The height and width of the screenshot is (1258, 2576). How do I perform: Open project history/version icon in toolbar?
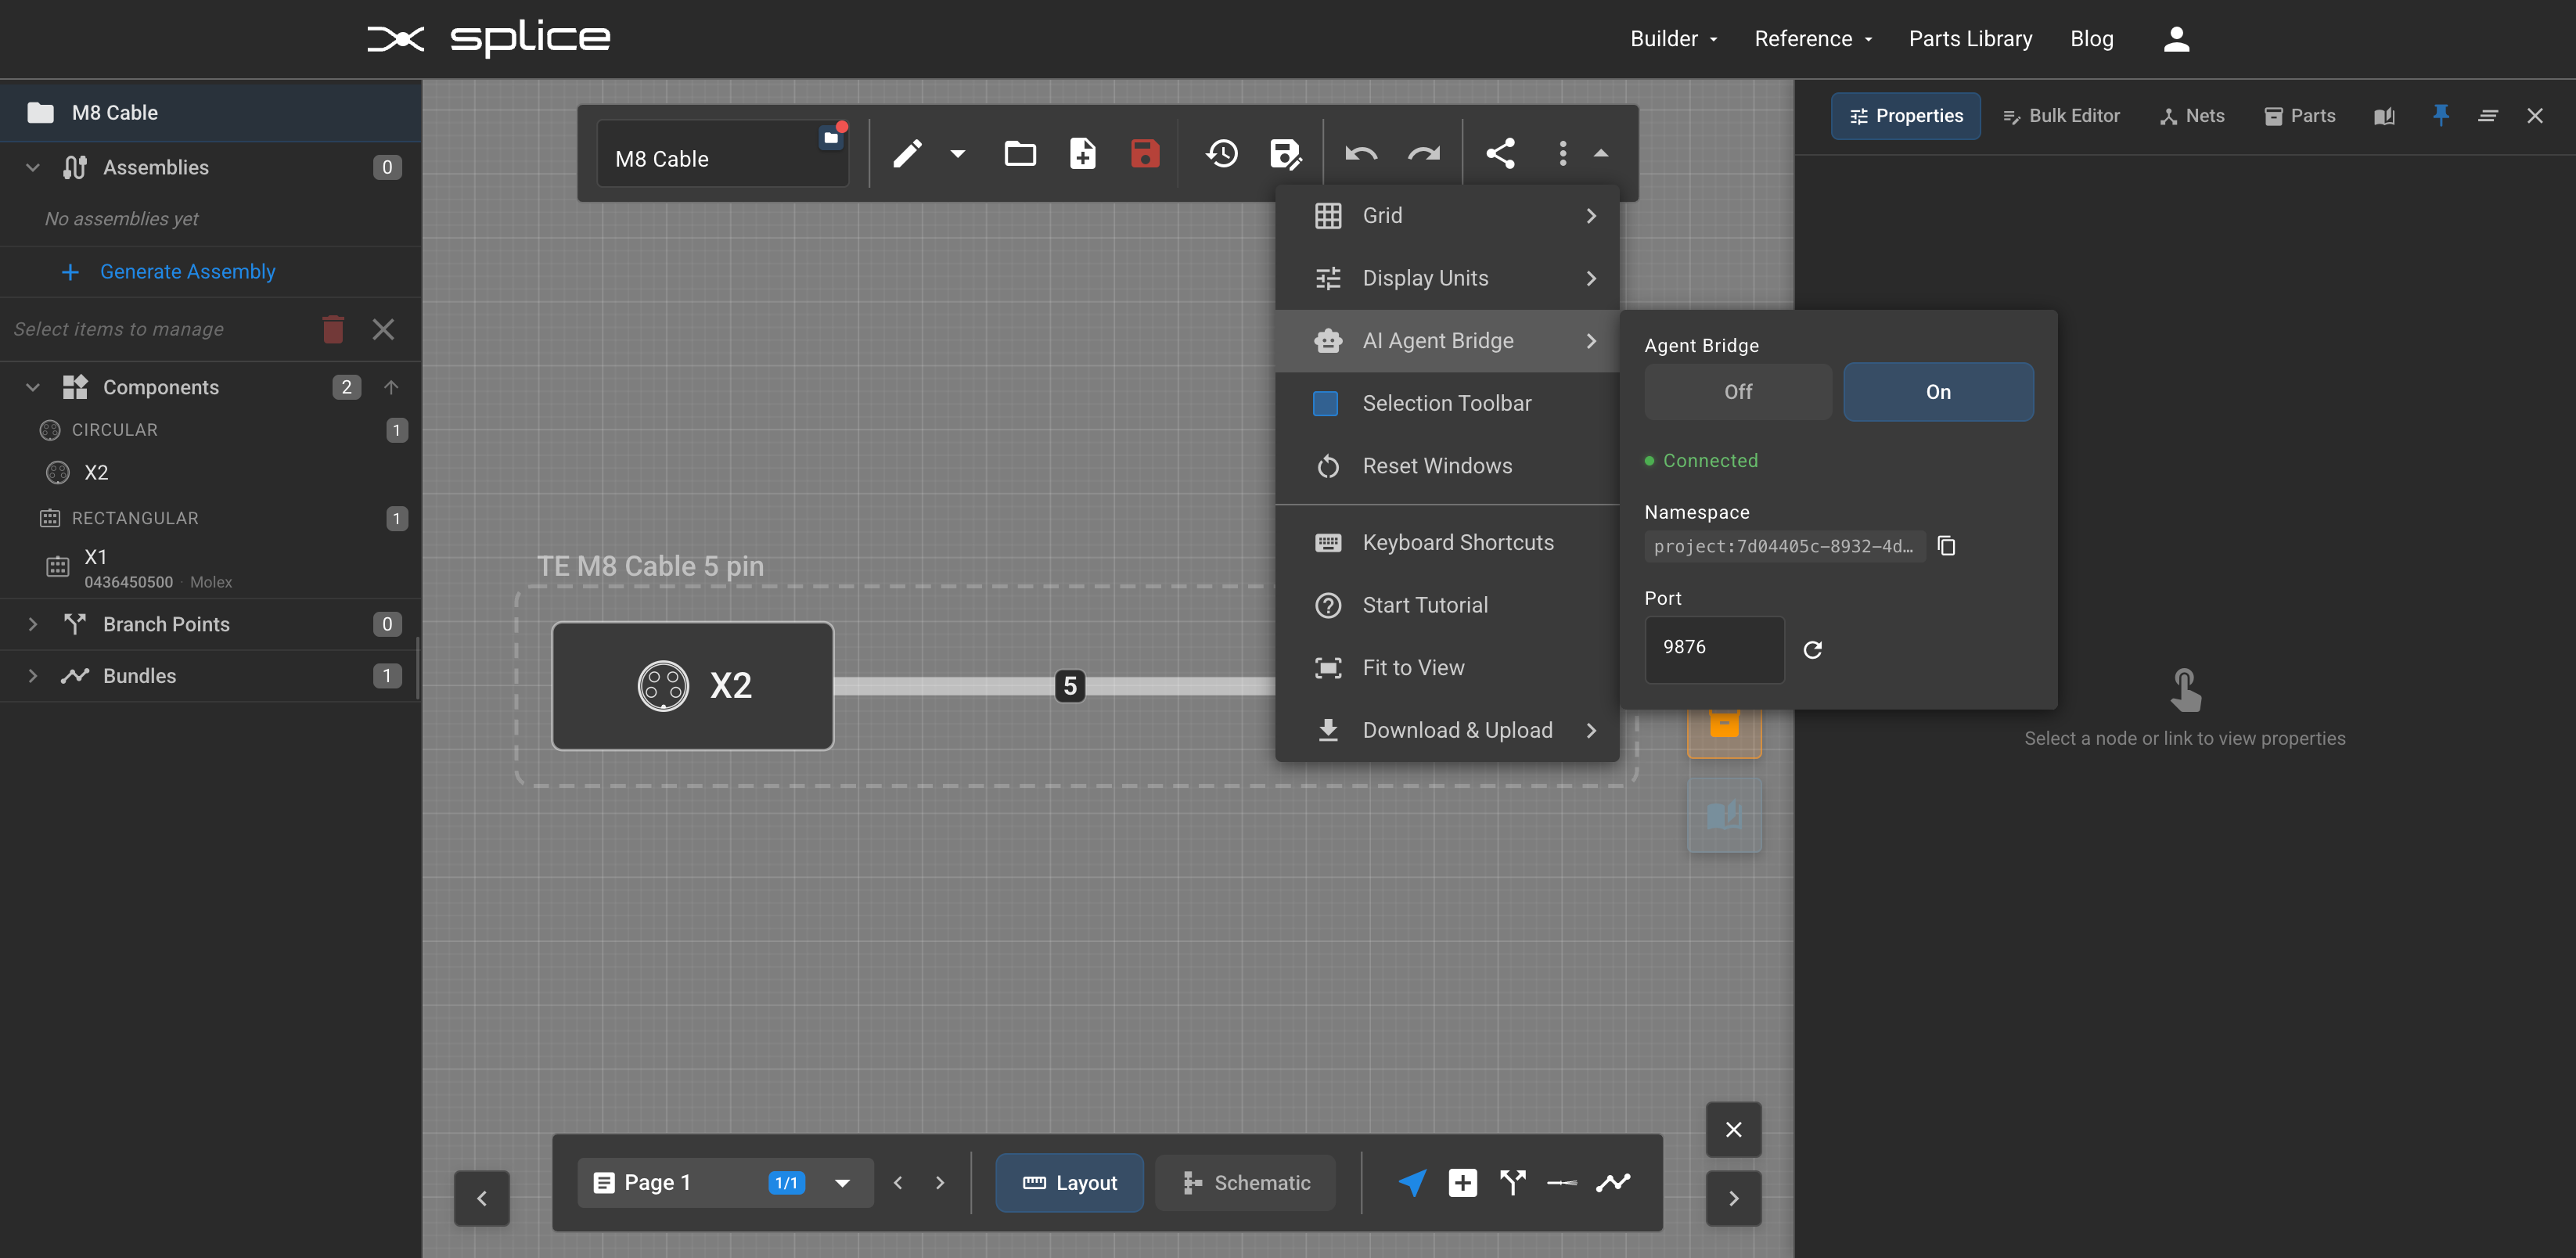tap(1222, 153)
